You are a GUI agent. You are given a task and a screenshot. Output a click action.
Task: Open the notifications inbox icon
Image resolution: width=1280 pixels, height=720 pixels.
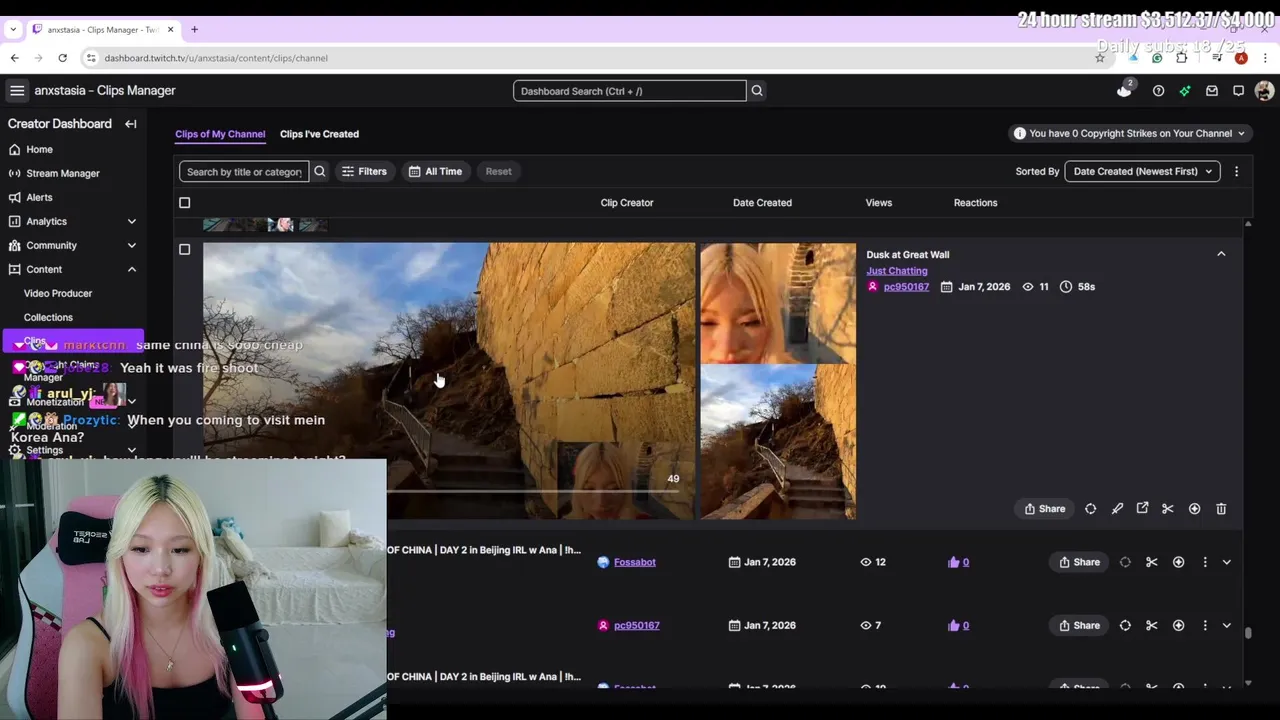tap(1212, 91)
